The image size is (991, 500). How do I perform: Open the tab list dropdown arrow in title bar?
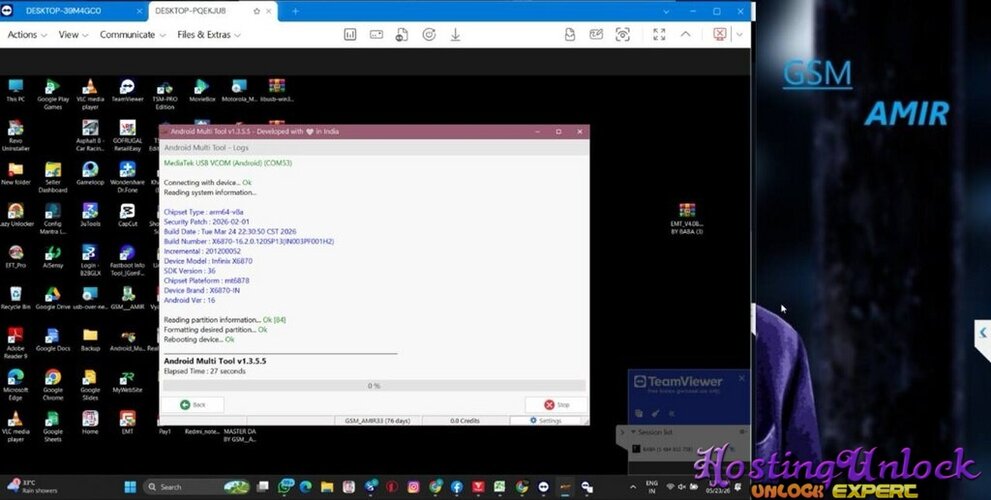click(666, 11)
